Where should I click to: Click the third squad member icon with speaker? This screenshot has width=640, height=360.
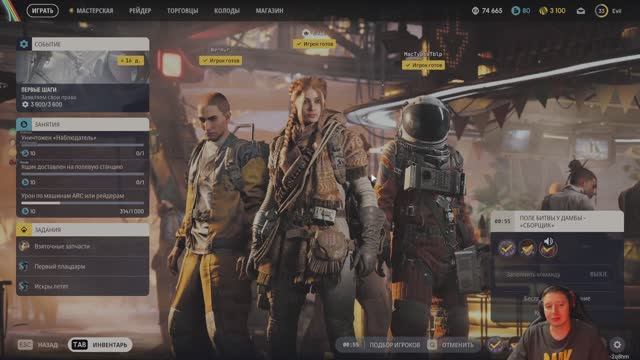tap(548, 248)
